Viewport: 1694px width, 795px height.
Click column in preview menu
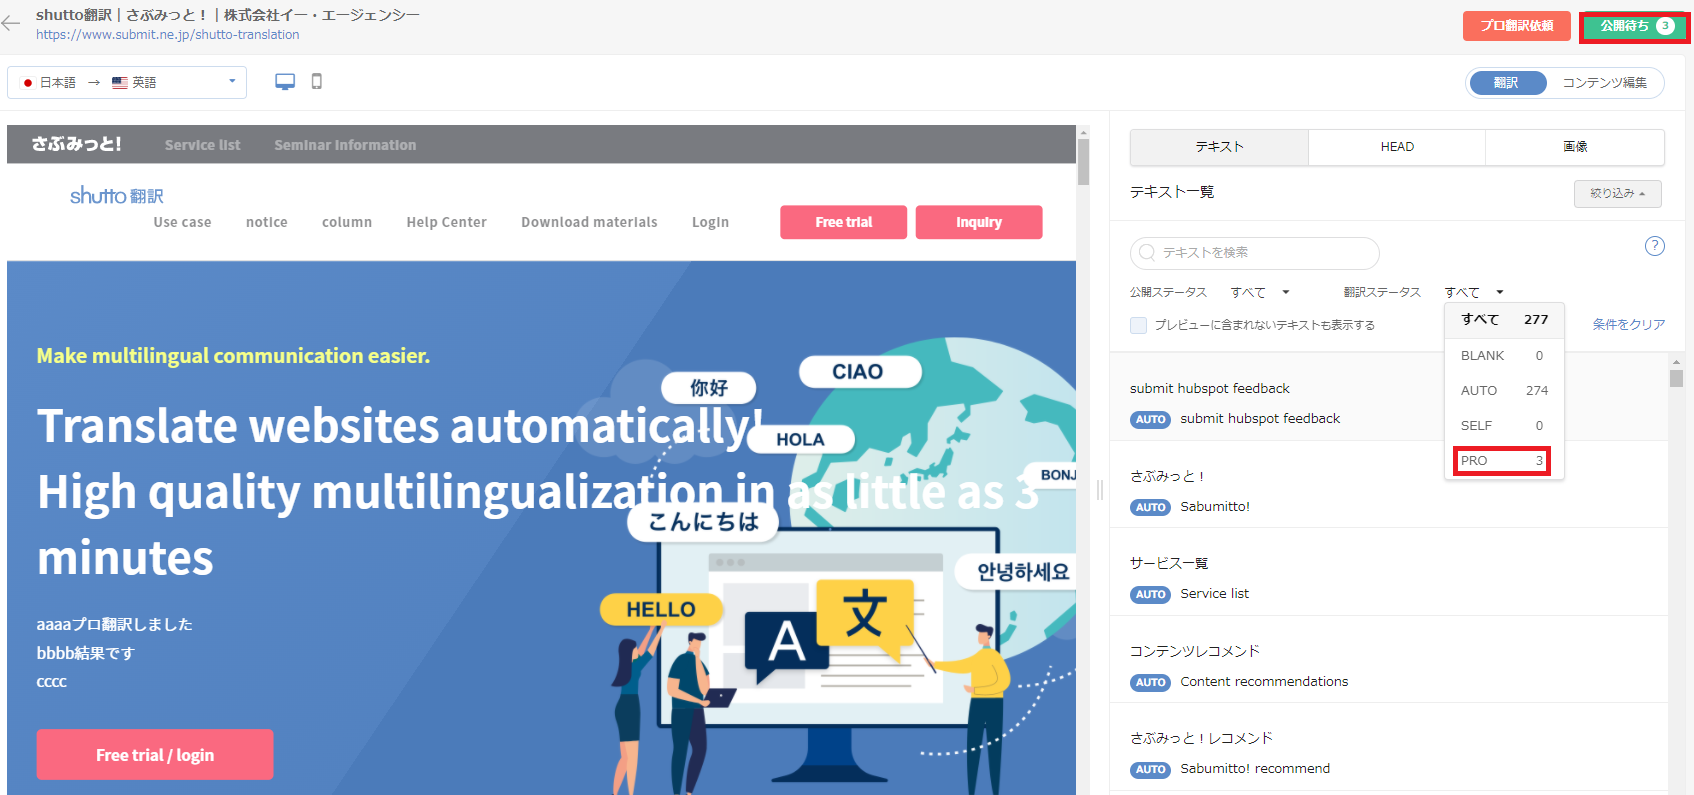pyautogui.click(x=347, y=222)
